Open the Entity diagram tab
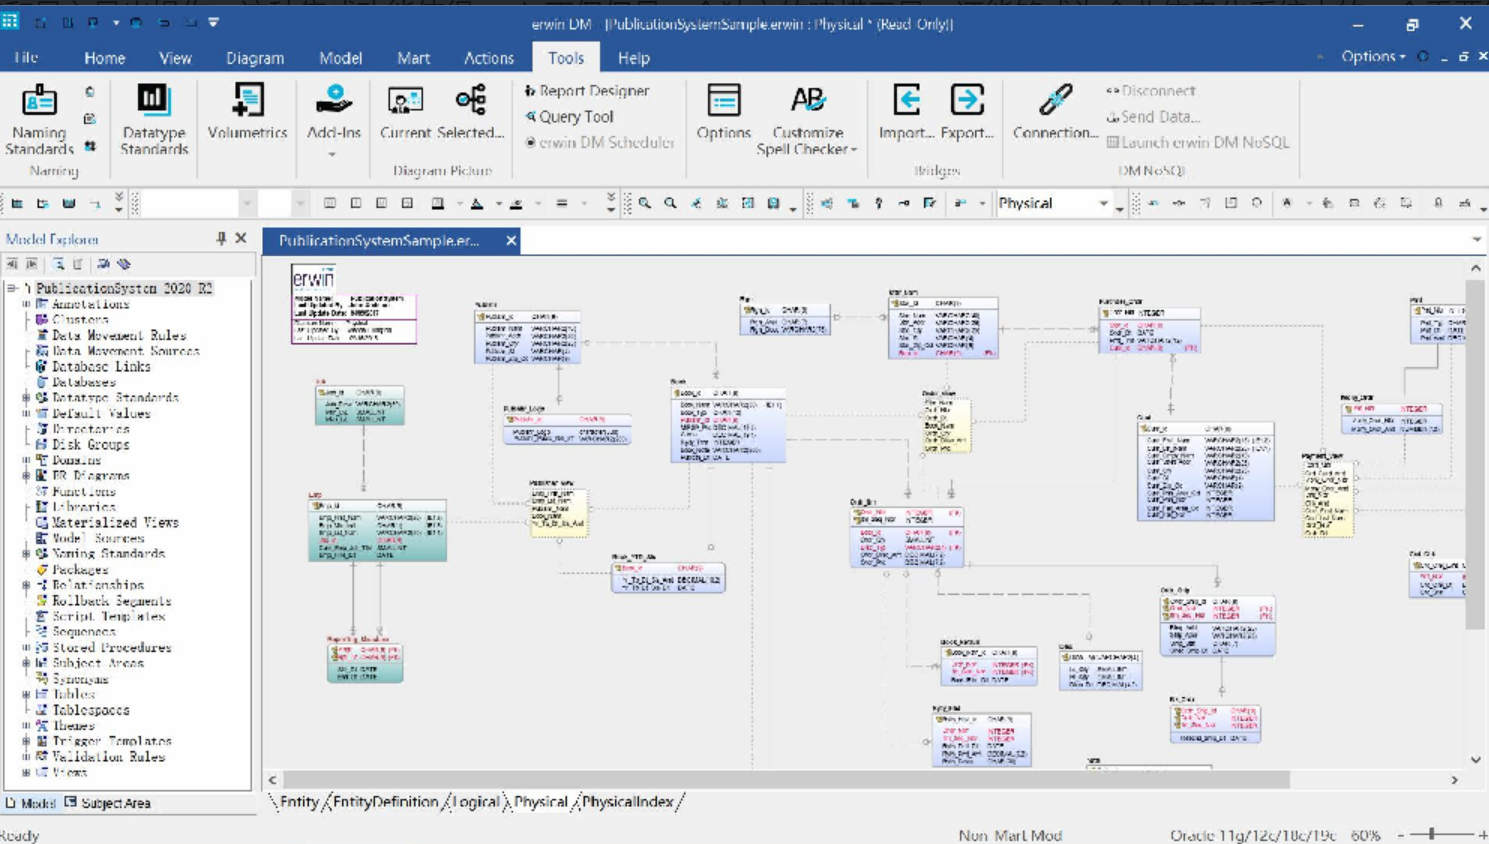 tap(299, 802)
